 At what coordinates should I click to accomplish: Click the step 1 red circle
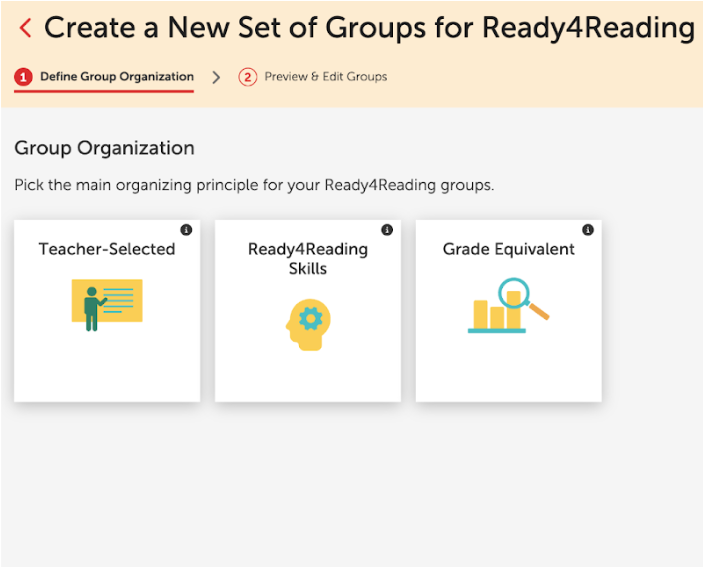(x=23, y=77)
